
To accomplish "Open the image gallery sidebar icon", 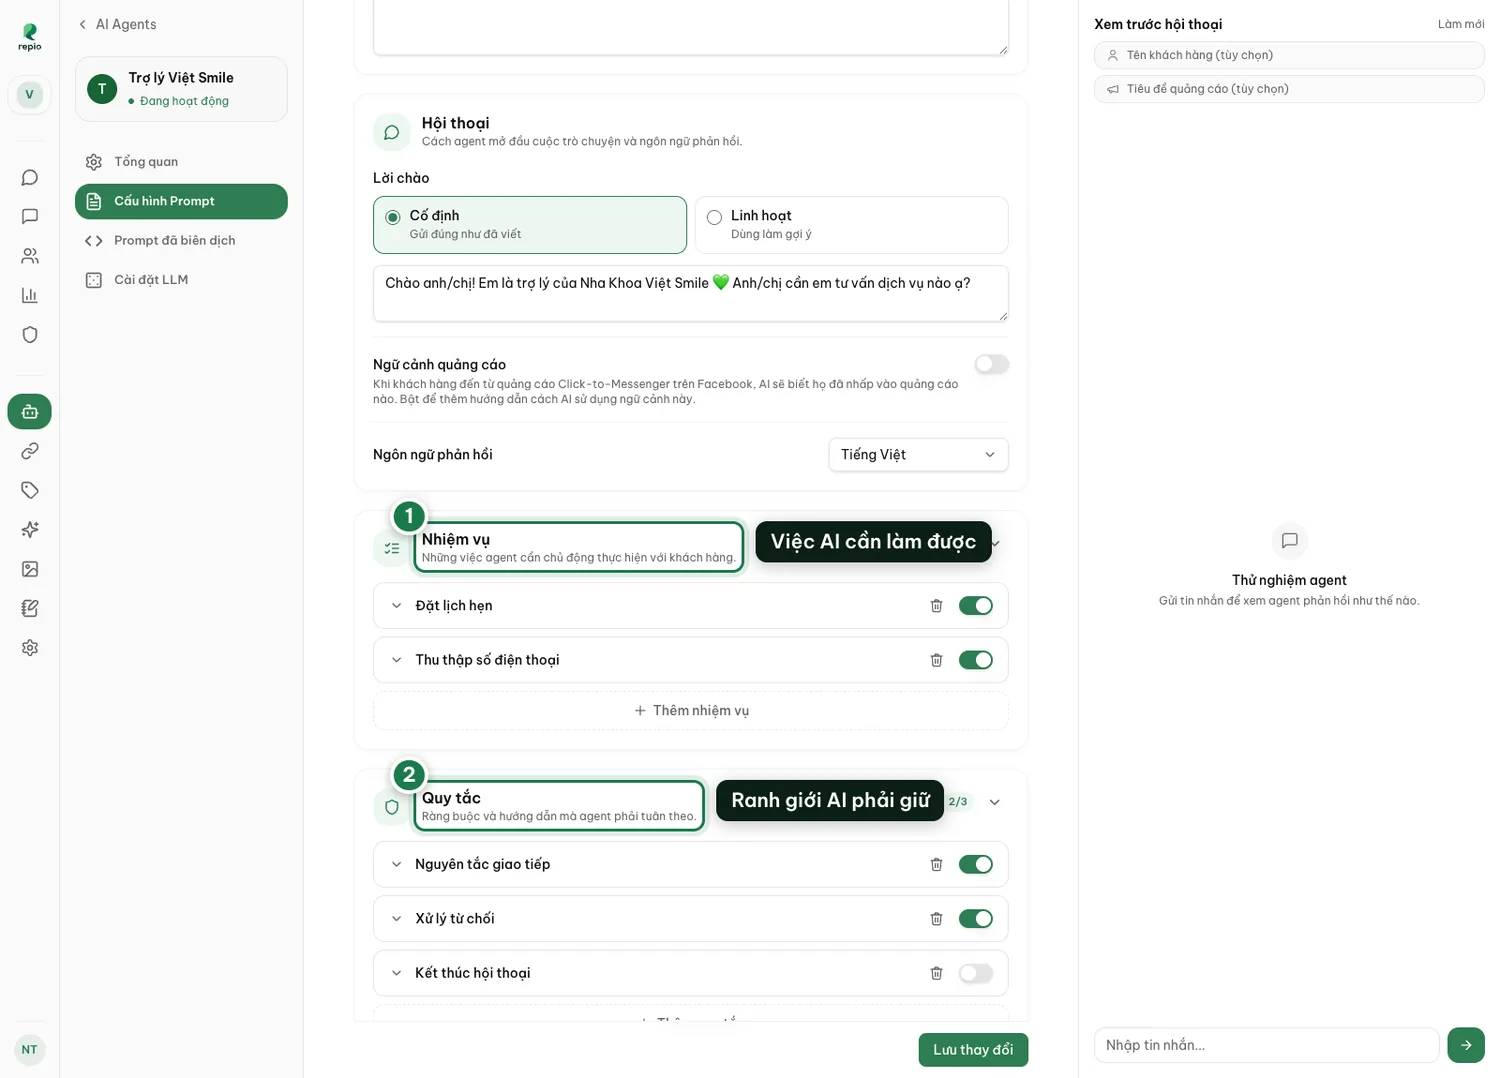I will coord(30,569).
